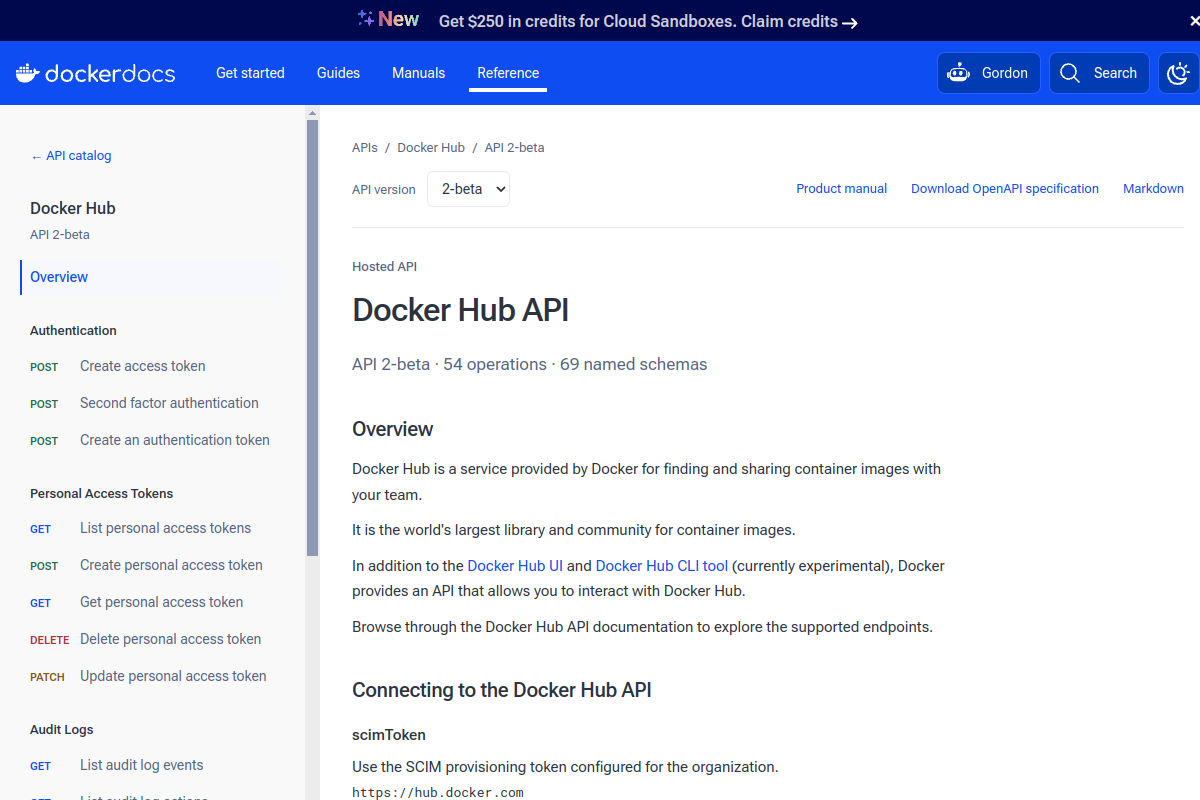Open Manuals menu

coord(418,73)
